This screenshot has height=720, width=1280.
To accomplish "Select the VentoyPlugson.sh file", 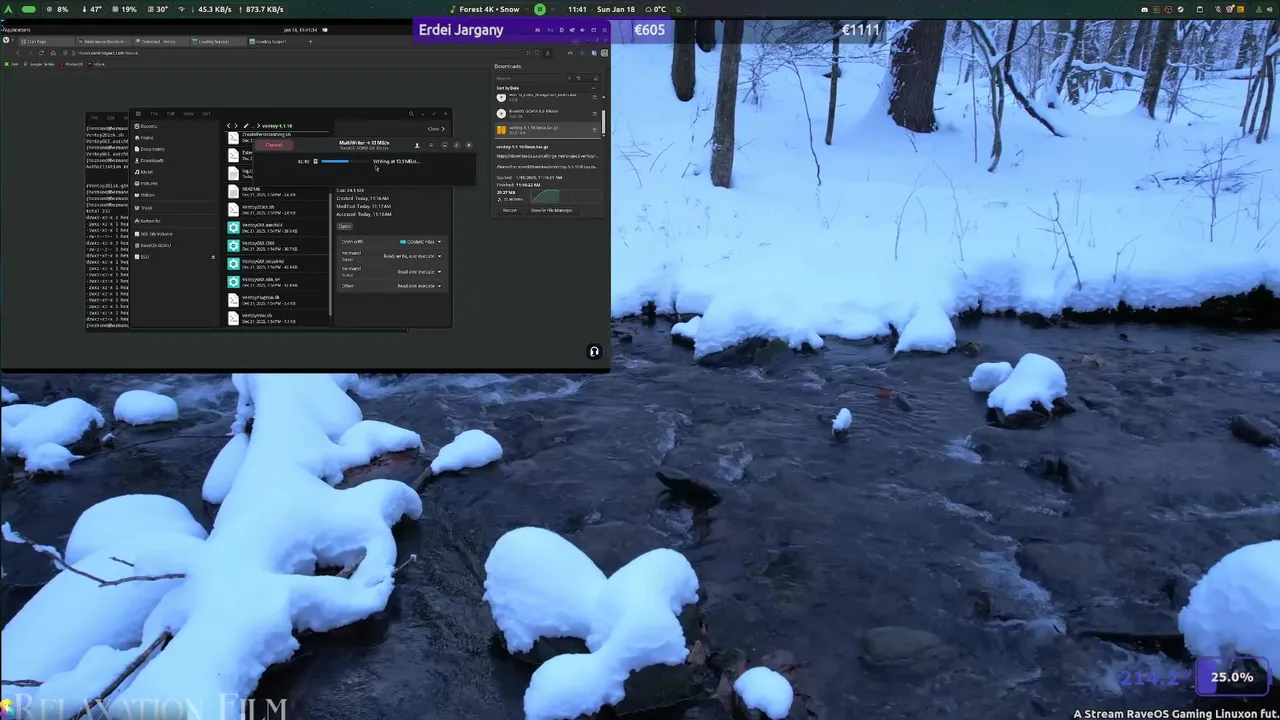I will tap(276, 300).
